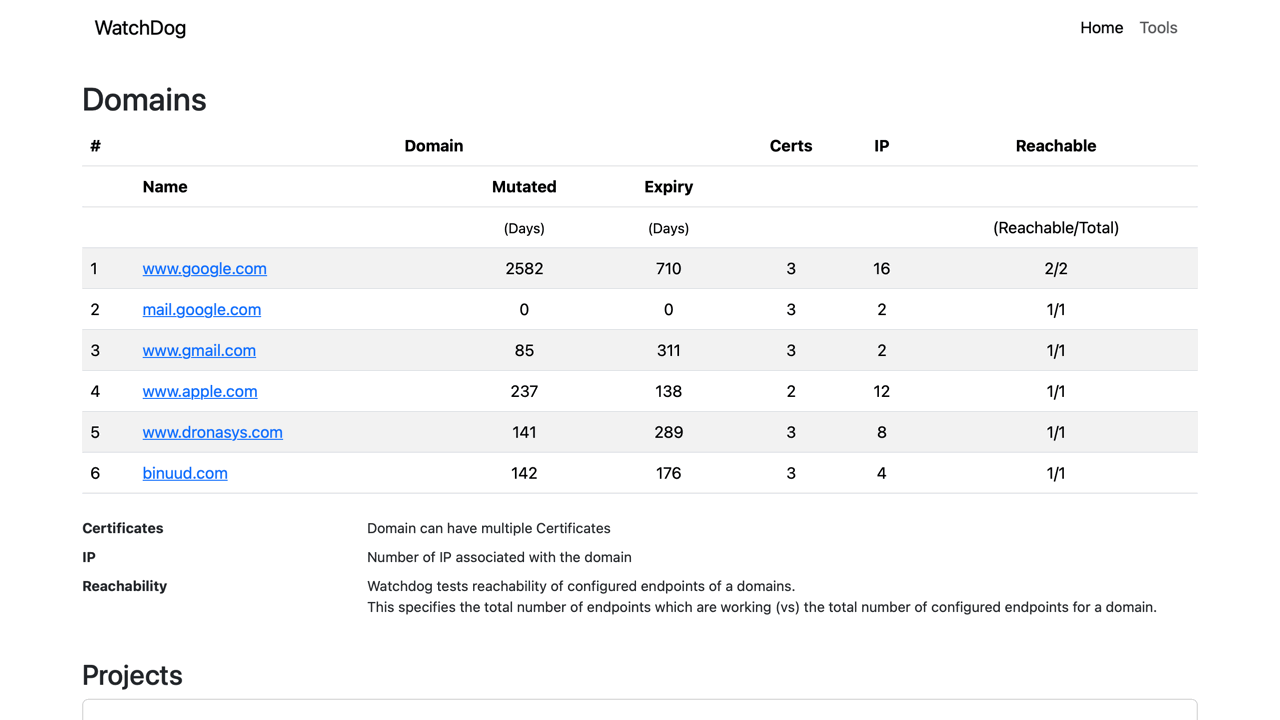The width and height of the screenshot is (1280, 720).
Task: Click IP count 4 in binuud.com row
Action: tap(881, 473)
